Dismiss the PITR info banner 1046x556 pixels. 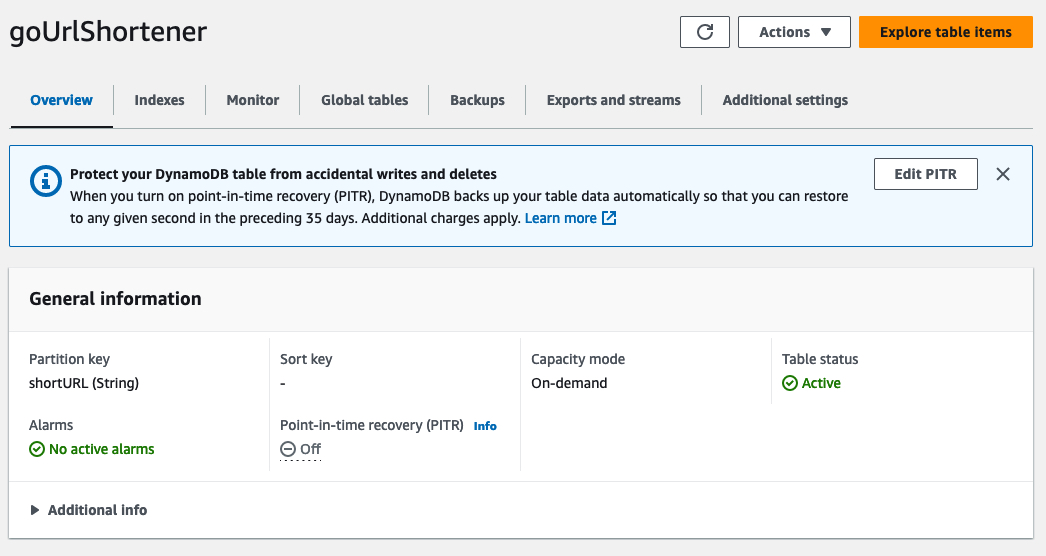click(1003, 174)
